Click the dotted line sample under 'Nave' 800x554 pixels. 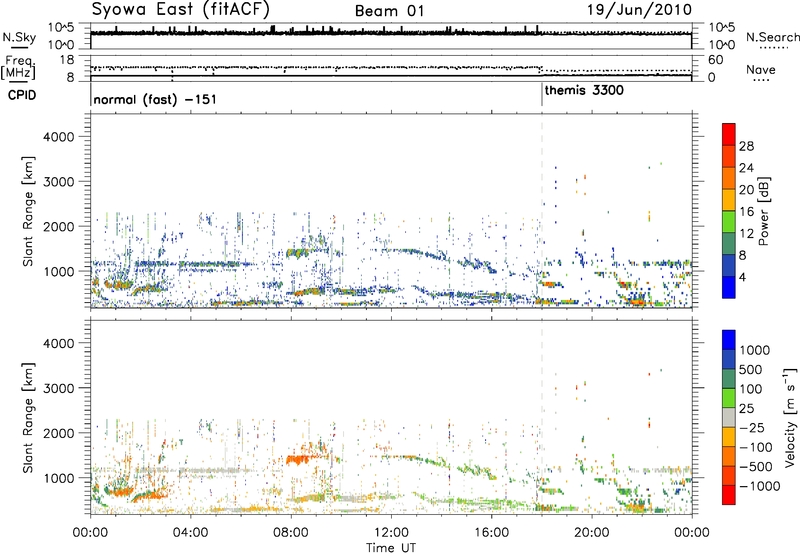pyautogui.click(x=761, y=80)
